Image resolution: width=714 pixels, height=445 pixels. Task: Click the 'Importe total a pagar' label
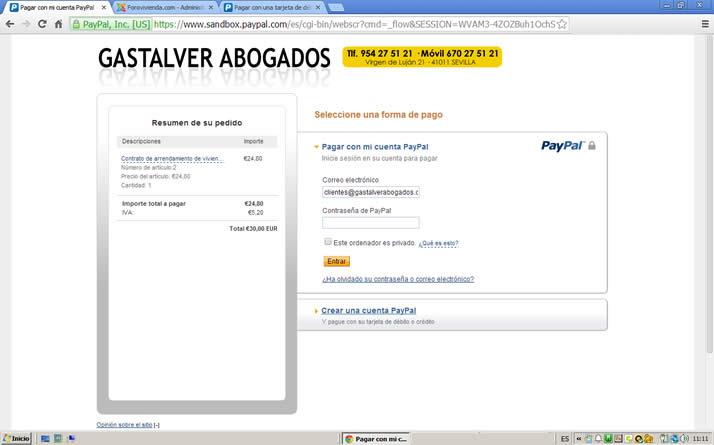point(153,204)
